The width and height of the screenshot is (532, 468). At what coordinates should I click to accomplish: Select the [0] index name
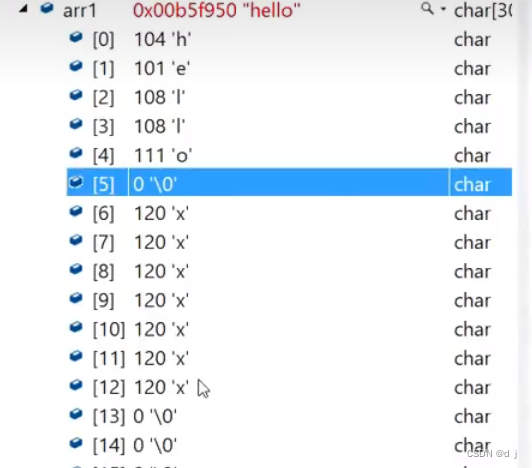103,40
